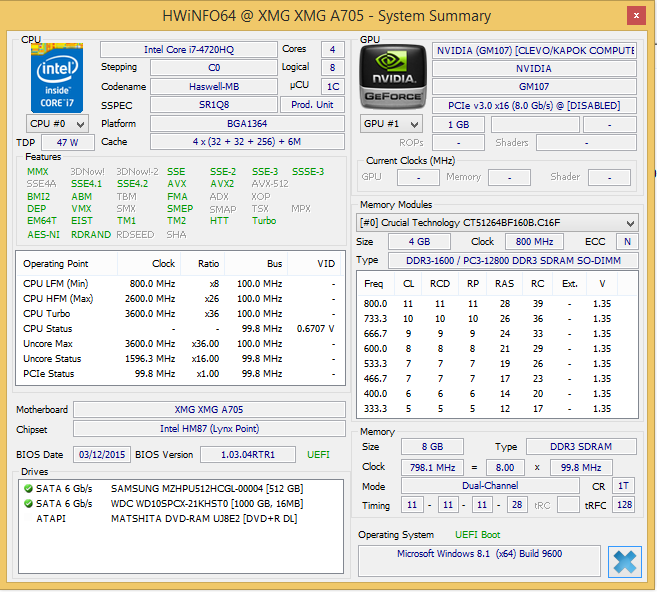Close the System Summary window
This screenshot has width=657, height=592.
point(636,16)
